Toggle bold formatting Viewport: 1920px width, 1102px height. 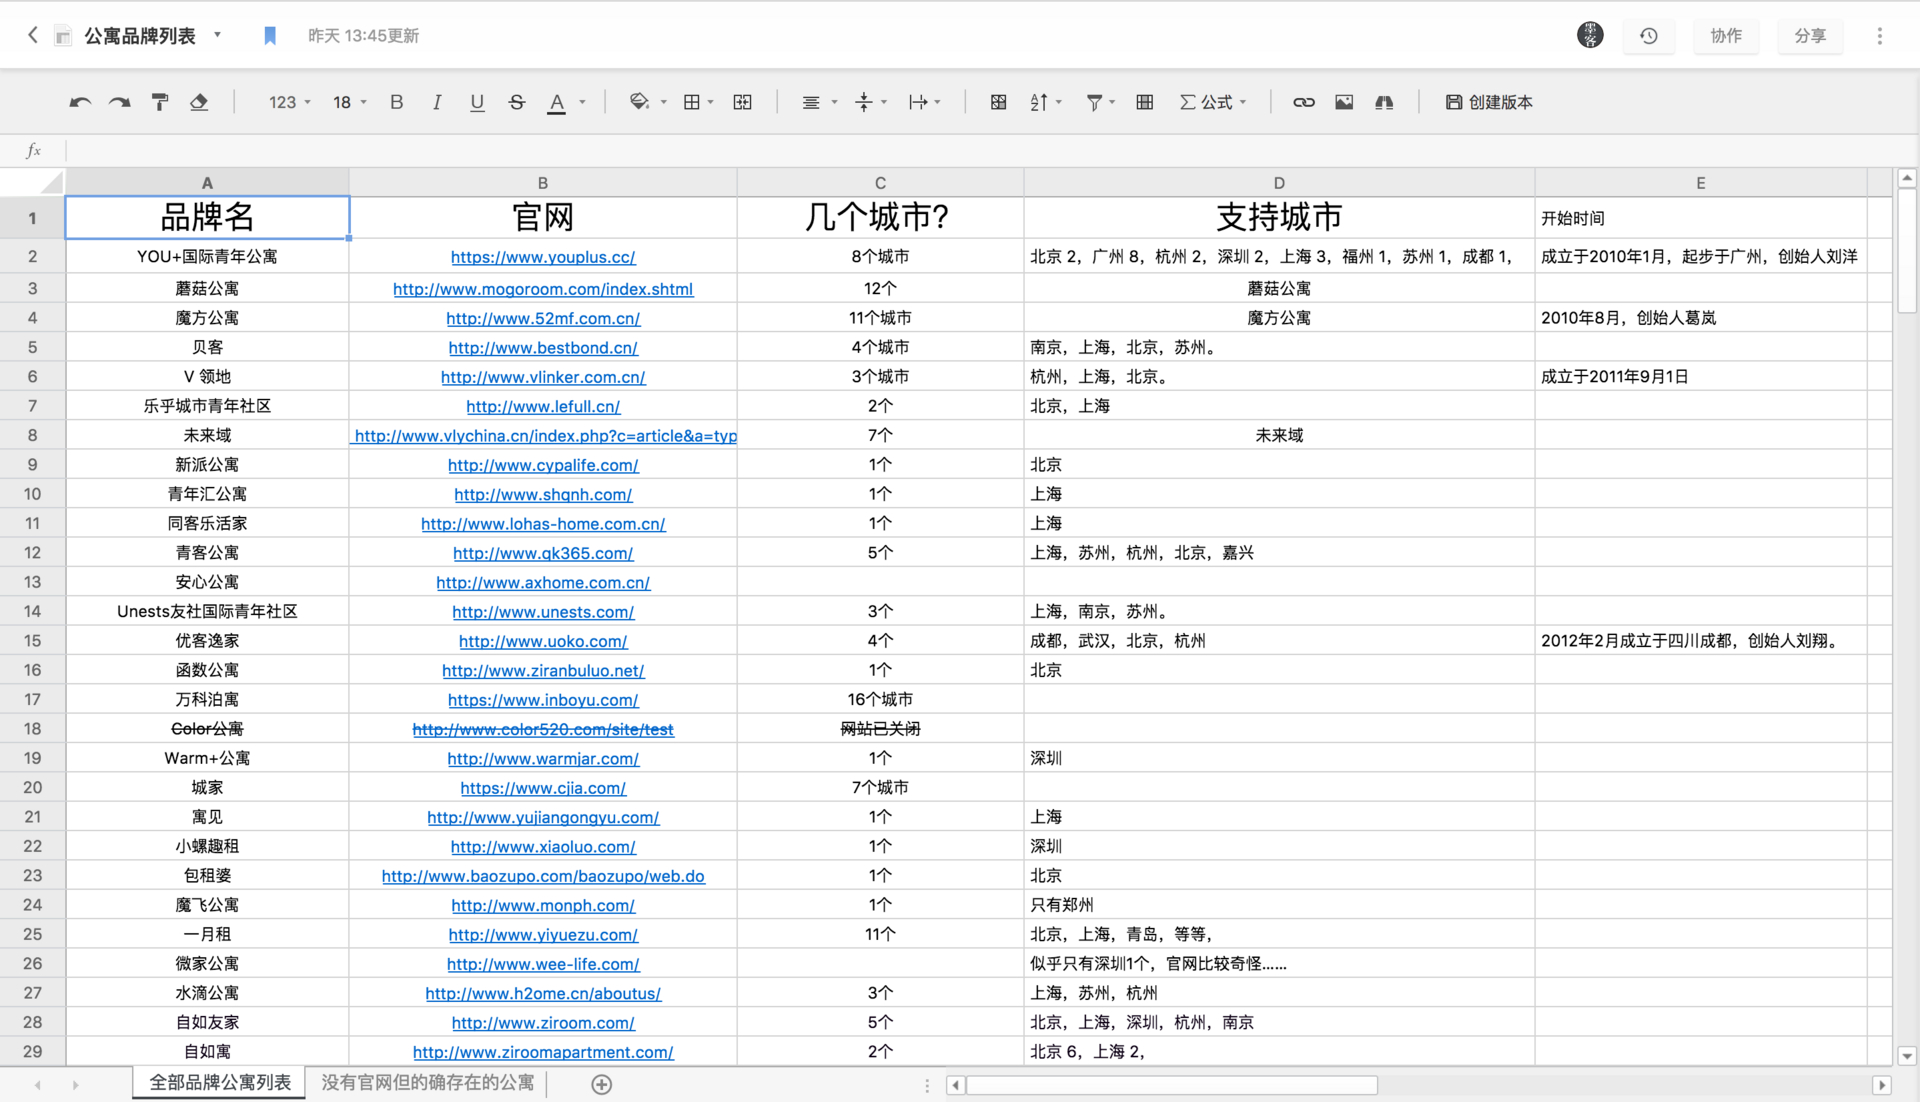tap(397, 102)
